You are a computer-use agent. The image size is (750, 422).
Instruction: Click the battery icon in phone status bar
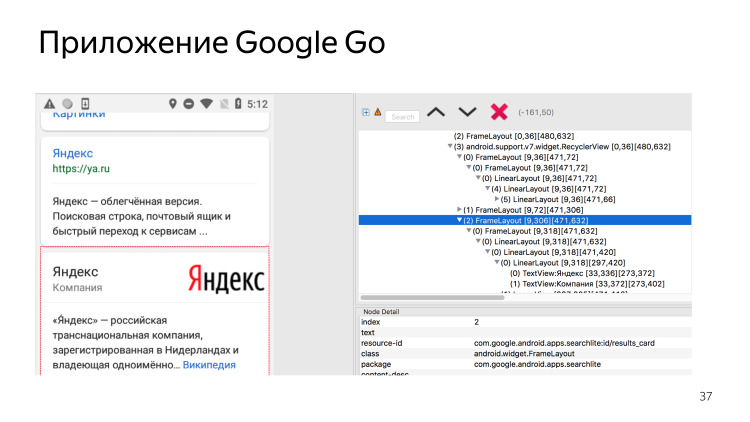238,104
